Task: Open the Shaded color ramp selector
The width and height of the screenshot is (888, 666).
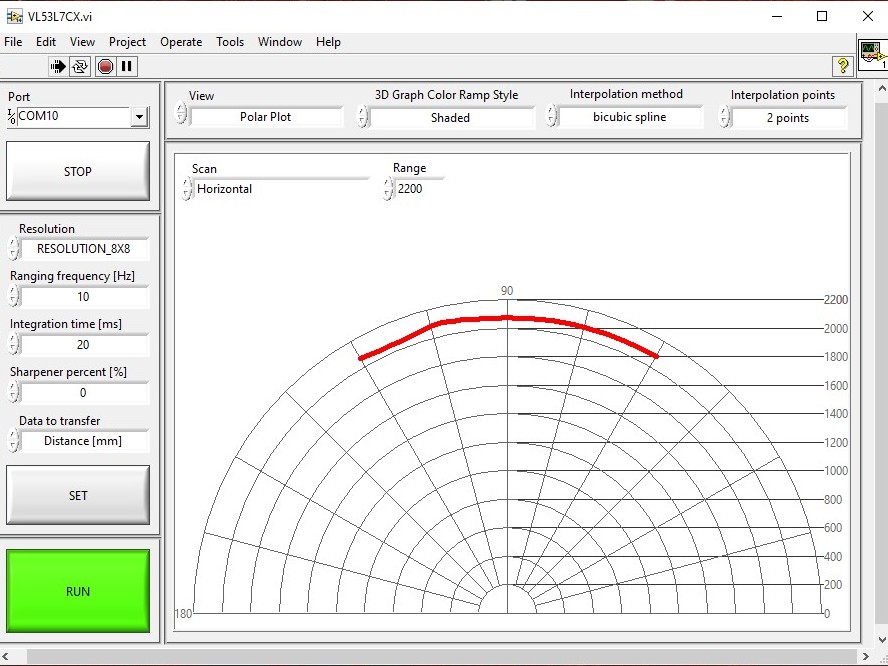Action: (451, 118)
